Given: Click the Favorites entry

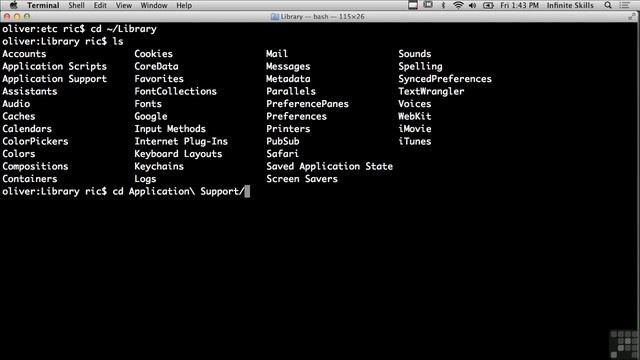Looking at the screenshot, I should coord(159,79).
